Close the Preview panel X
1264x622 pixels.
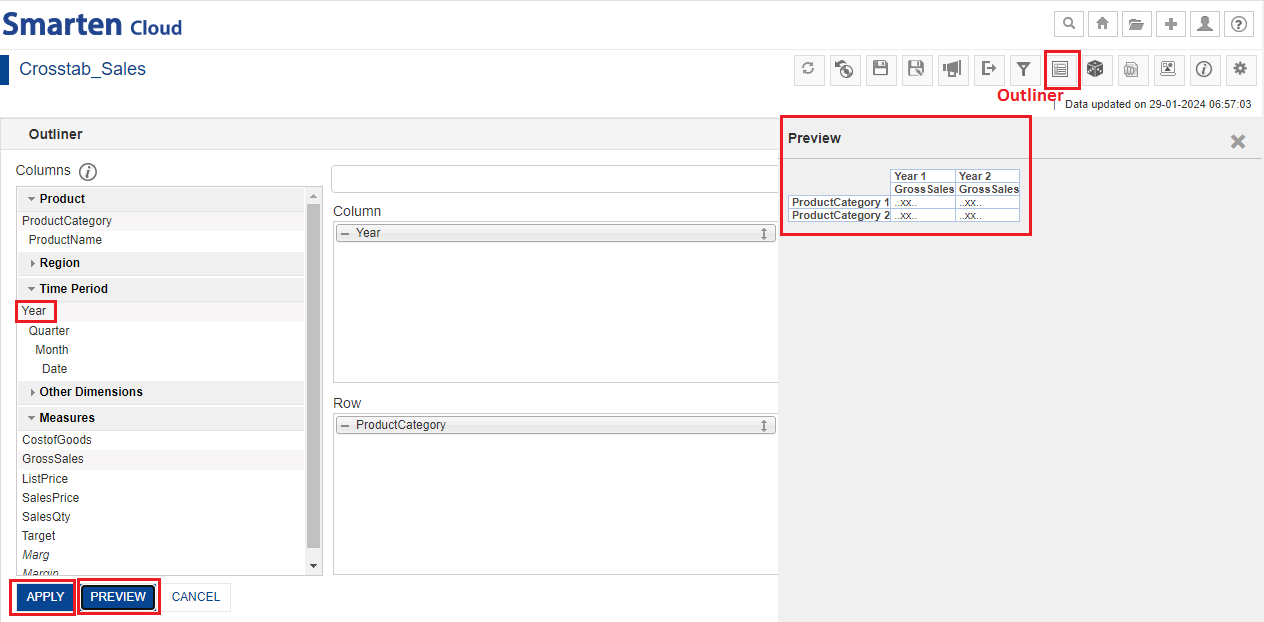click(1238, 142)
